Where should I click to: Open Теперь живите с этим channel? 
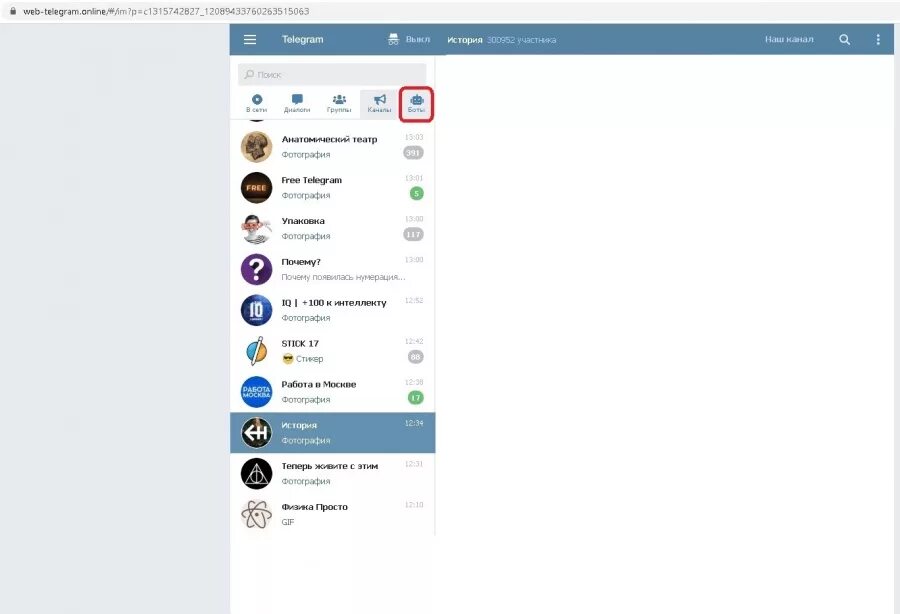tap(332, 473)
